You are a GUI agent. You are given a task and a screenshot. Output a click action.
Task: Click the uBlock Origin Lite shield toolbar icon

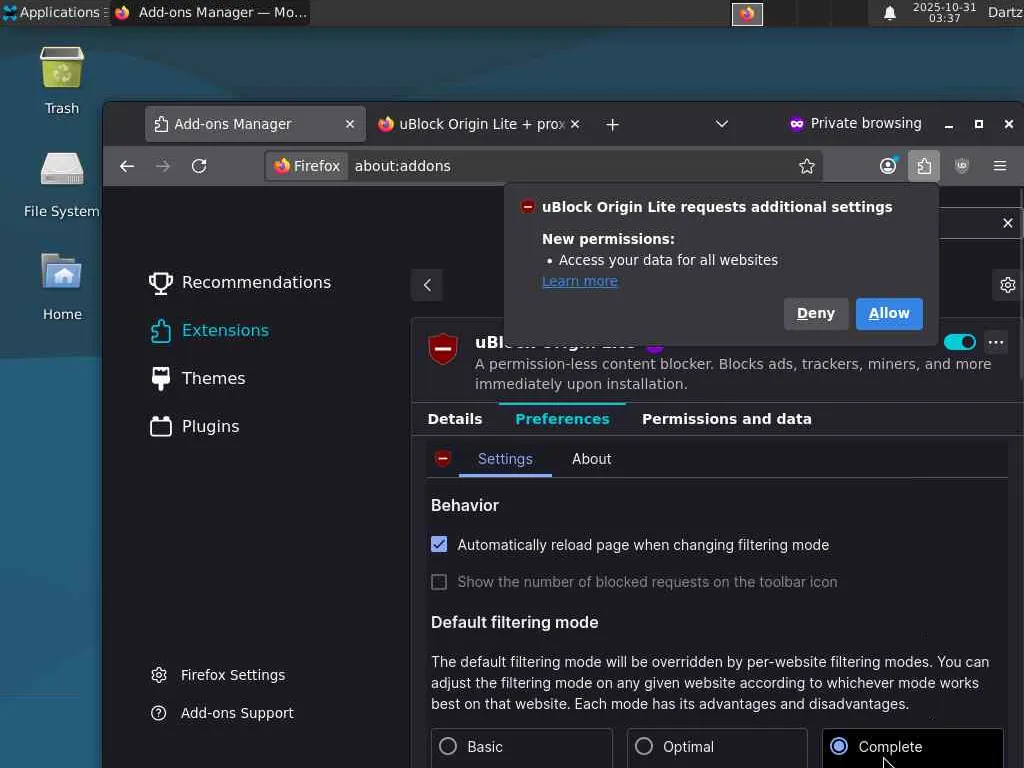point(962,166)
